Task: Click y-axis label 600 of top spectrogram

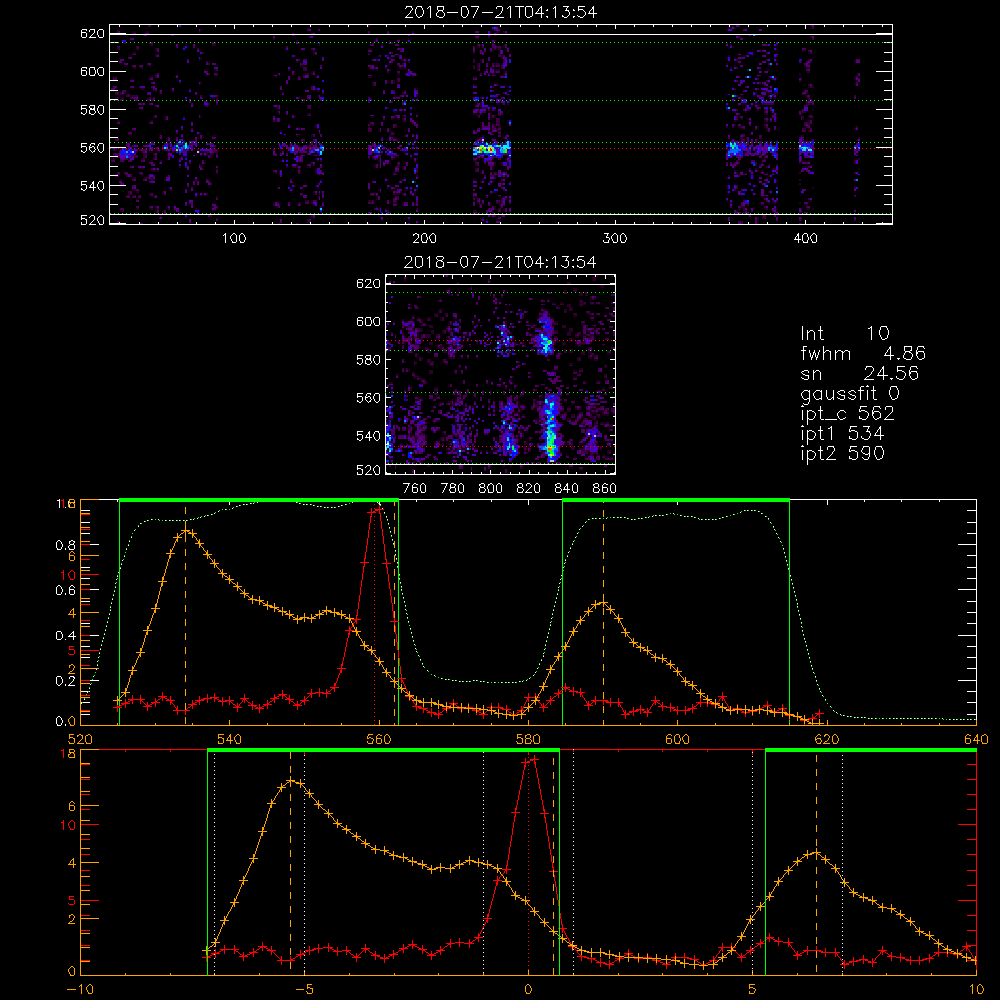Action: pyautogui.click(x=92, y=71)
